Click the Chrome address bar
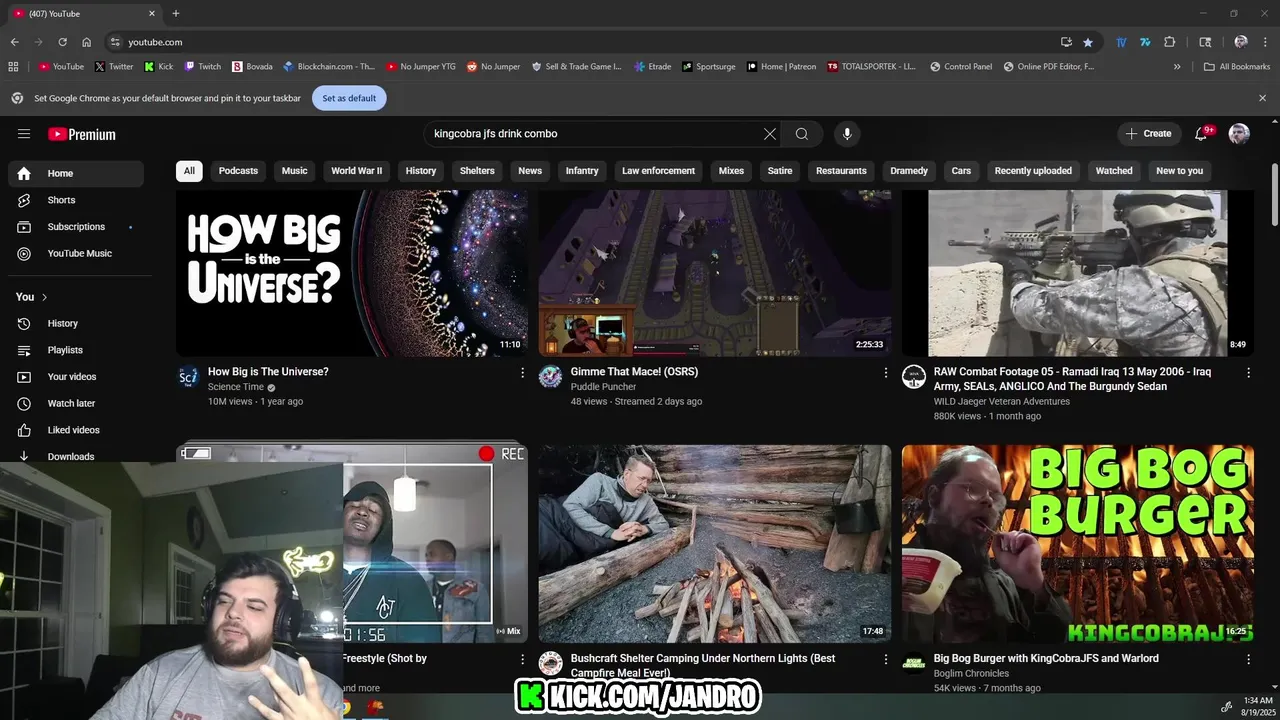This screenshot has height=720, width=1280. [x=590, y=42]
